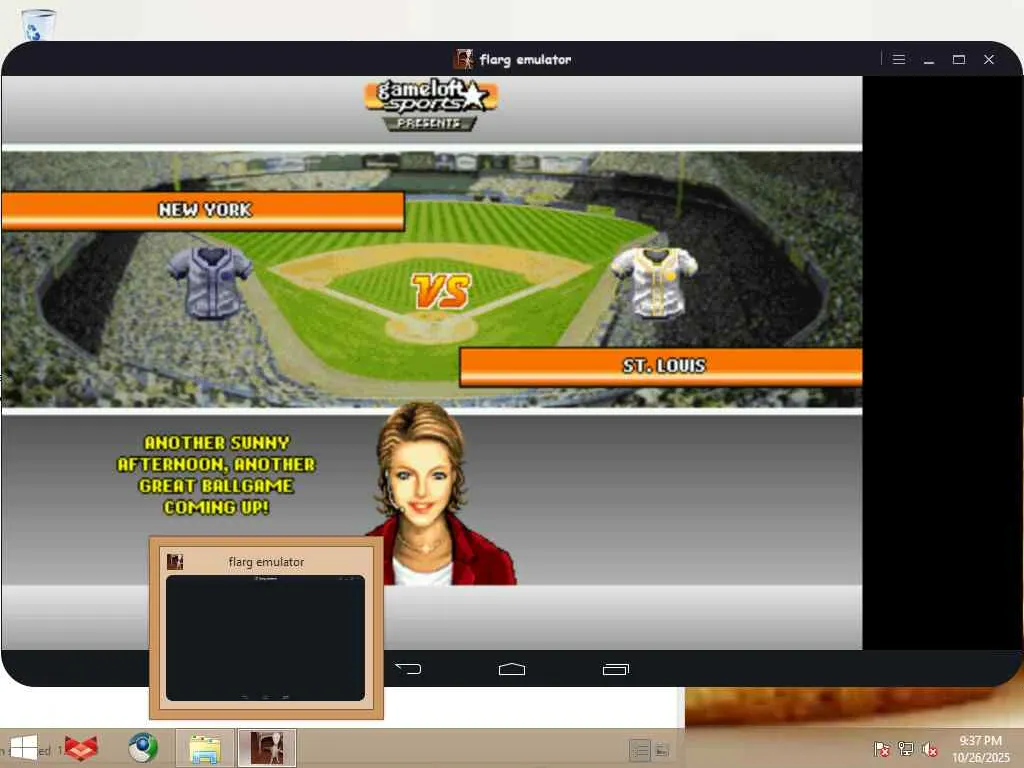Image resolution: width=1024 pixels, height=768 pixels.
Task: Click the ST. LOUIS team banner
Action: coord(661,366)
